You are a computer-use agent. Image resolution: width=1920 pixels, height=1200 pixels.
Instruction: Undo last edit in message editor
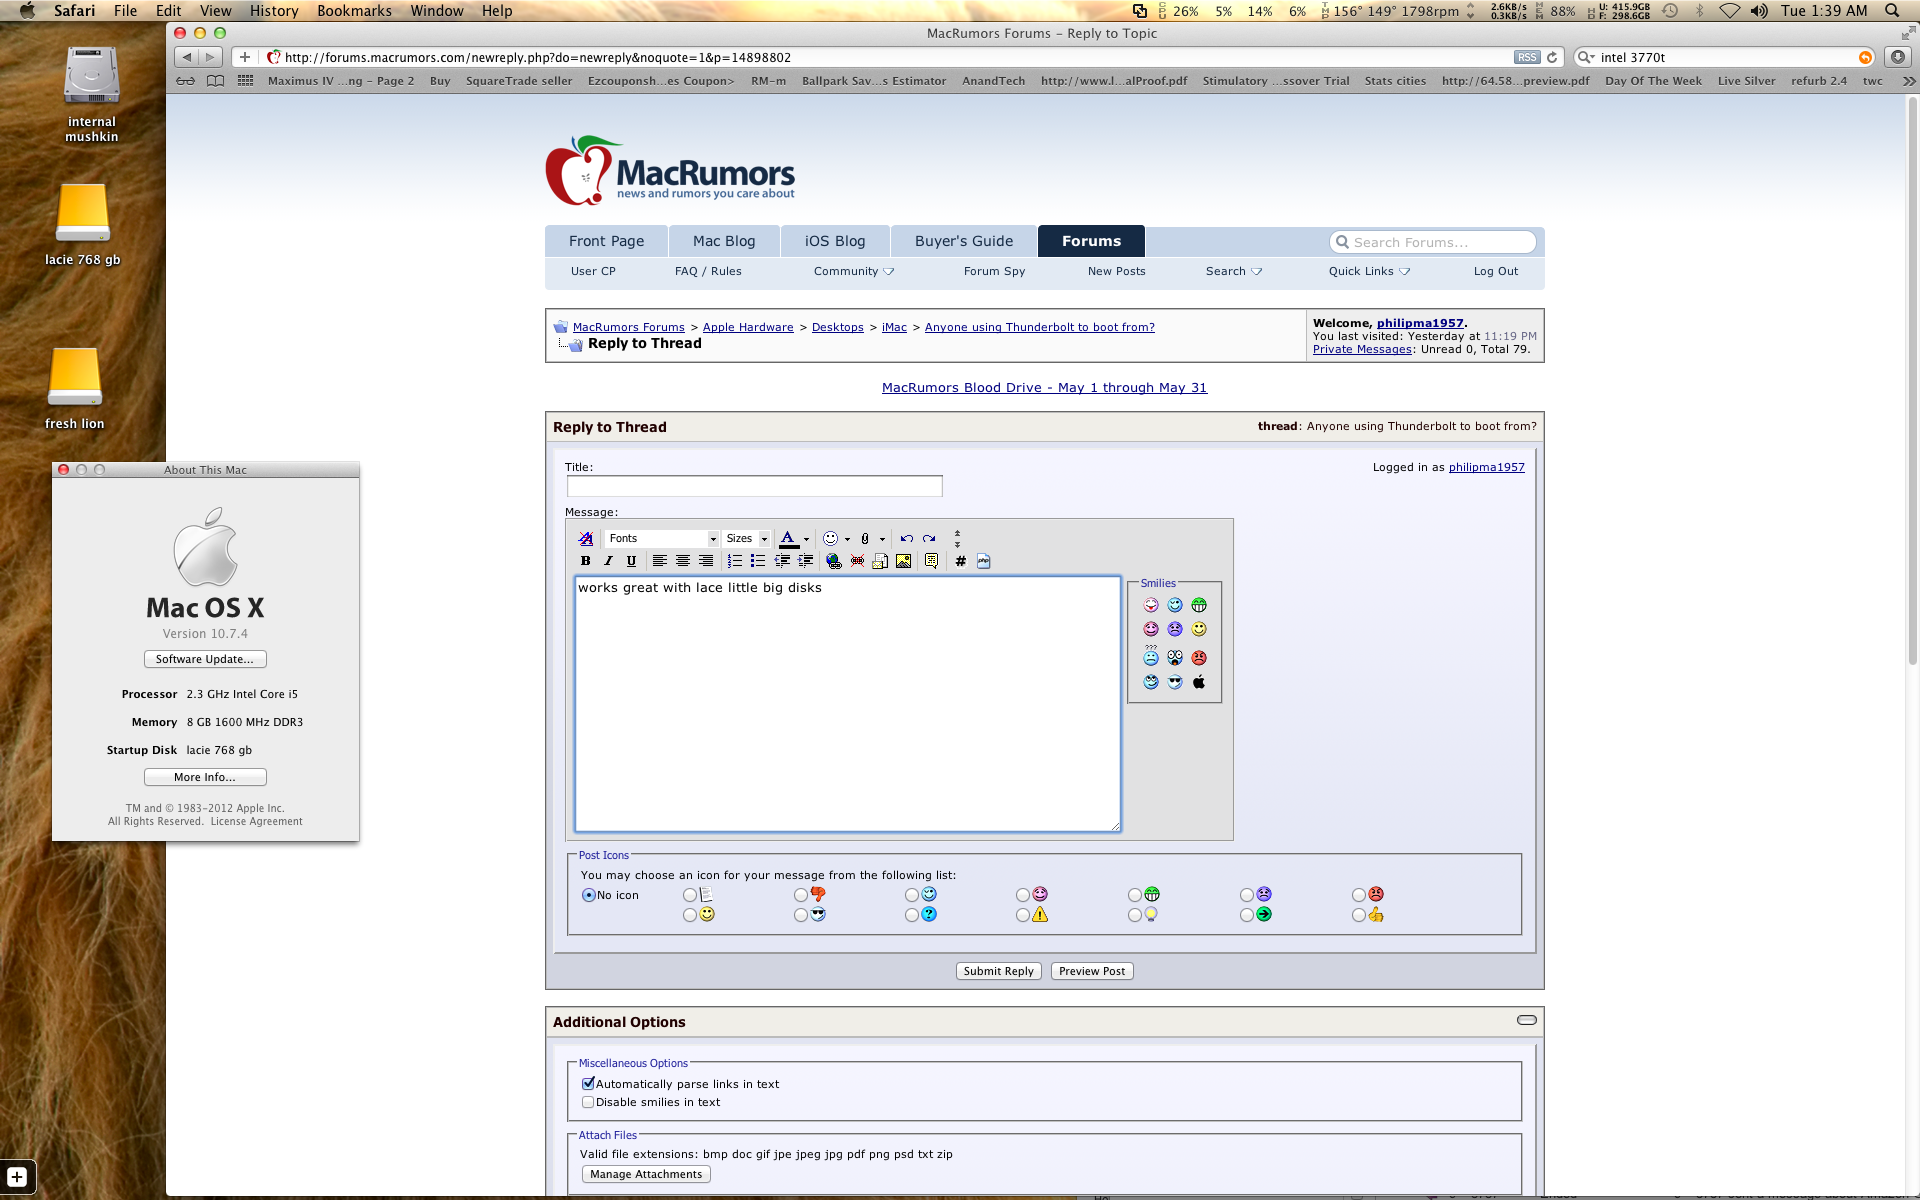coord(906,539)
